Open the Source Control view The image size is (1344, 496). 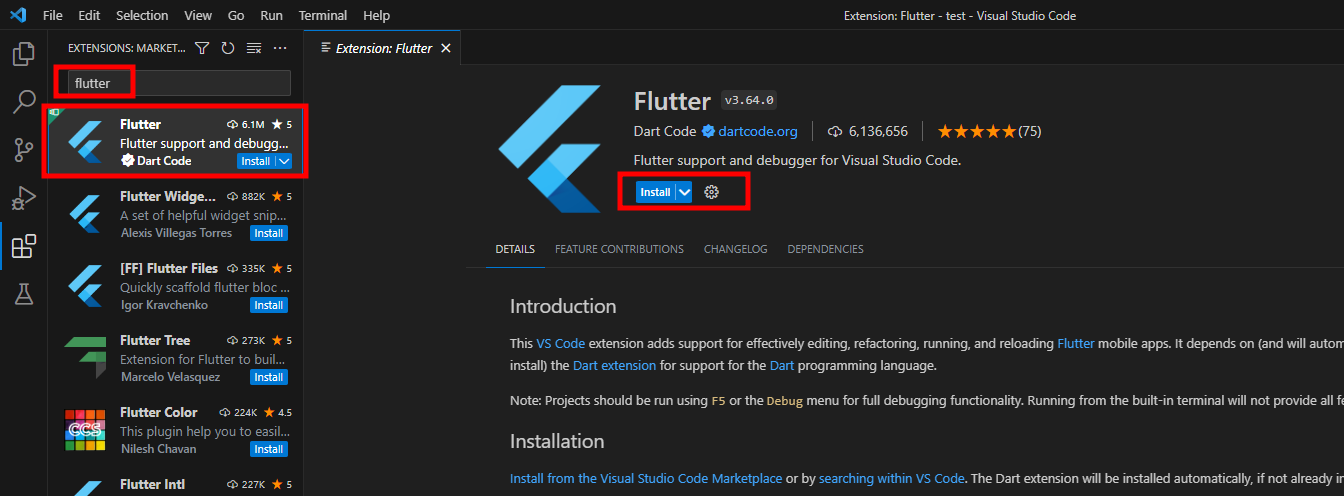coord(23,149)
